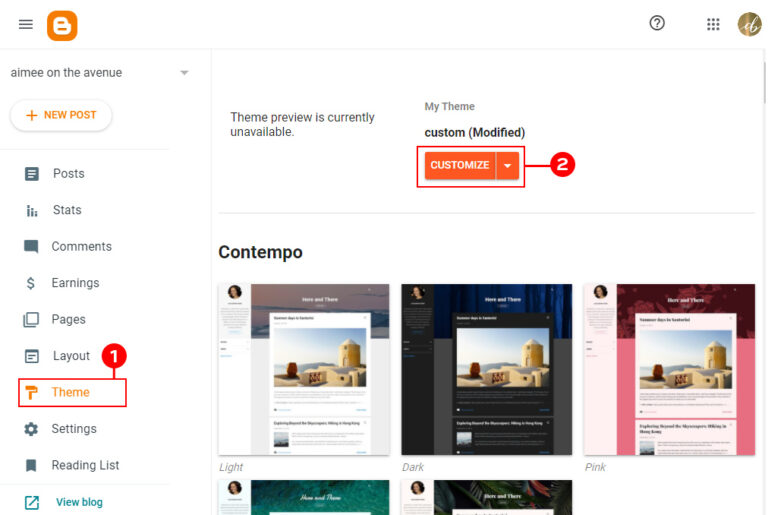Pick the tropical-leaves Contempo theme thumbnail below Dark
The height and width of the screenshot is (515, 768).
(x=486, y=497)
